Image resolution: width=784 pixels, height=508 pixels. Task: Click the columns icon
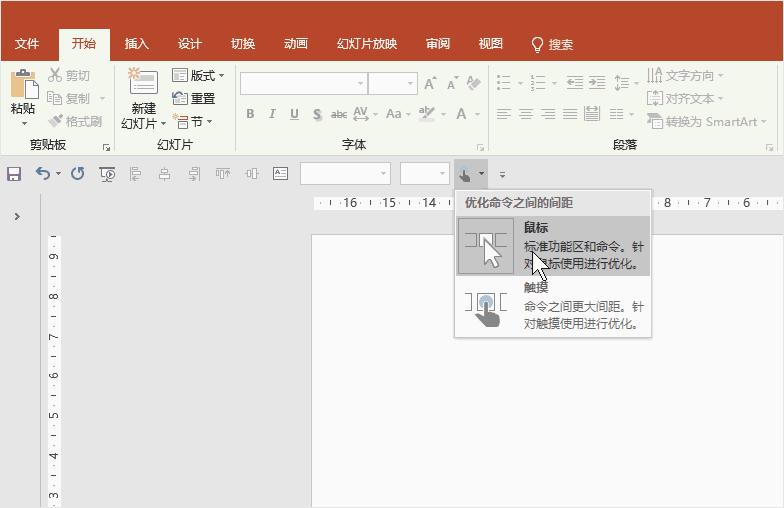tap(616, 114)
